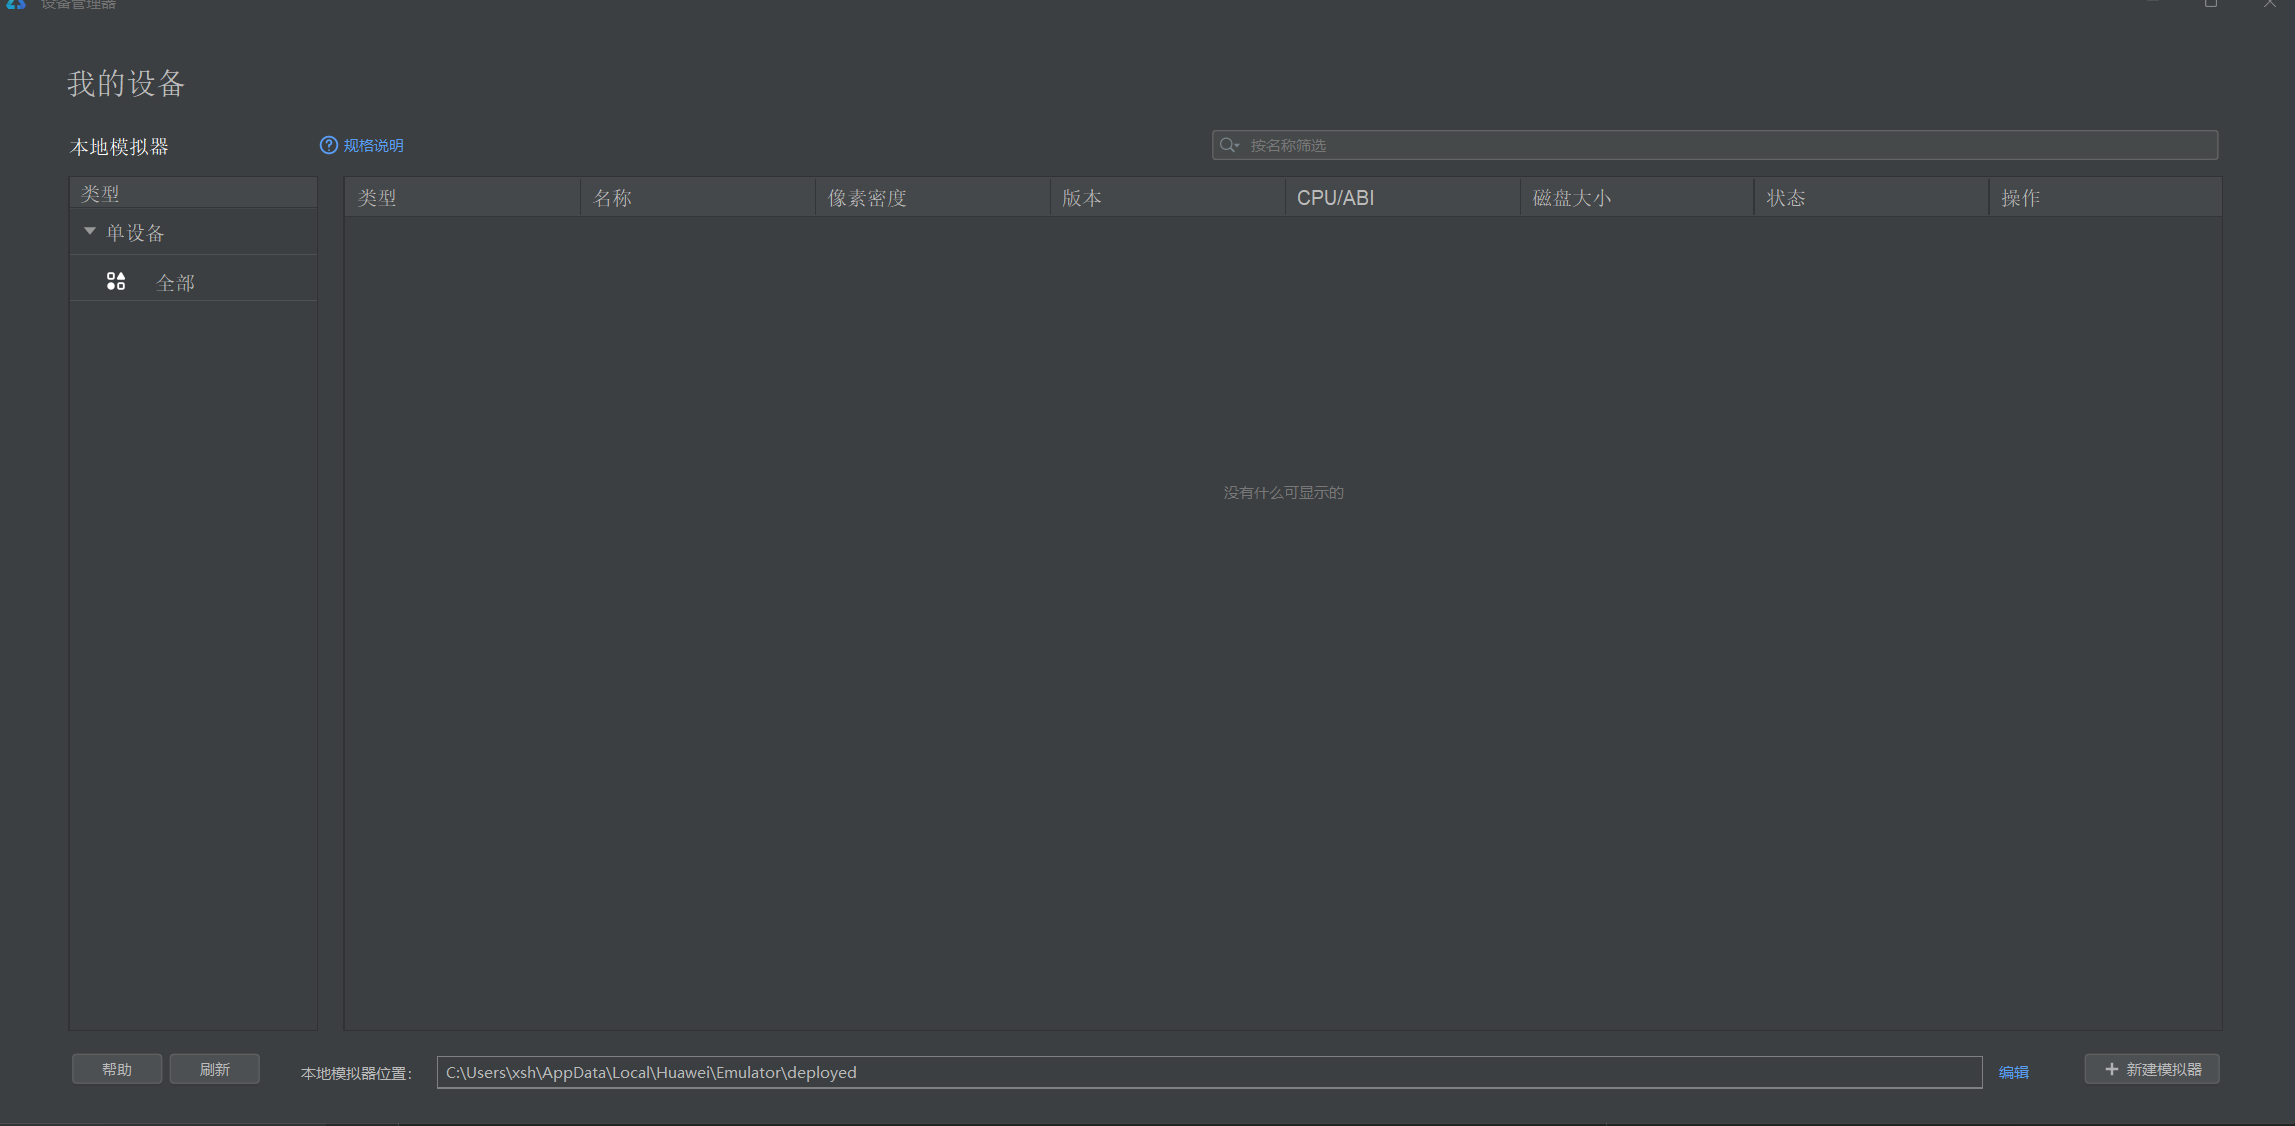Image resolution: width=2295 pixels, height=1126 pixels.
Task: Click the 本地模拟器 heading
Action: [119, 147]
